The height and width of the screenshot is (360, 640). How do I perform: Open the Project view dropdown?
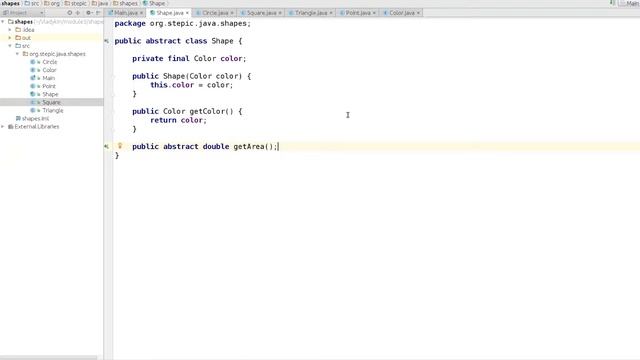(x=23, y=13)
